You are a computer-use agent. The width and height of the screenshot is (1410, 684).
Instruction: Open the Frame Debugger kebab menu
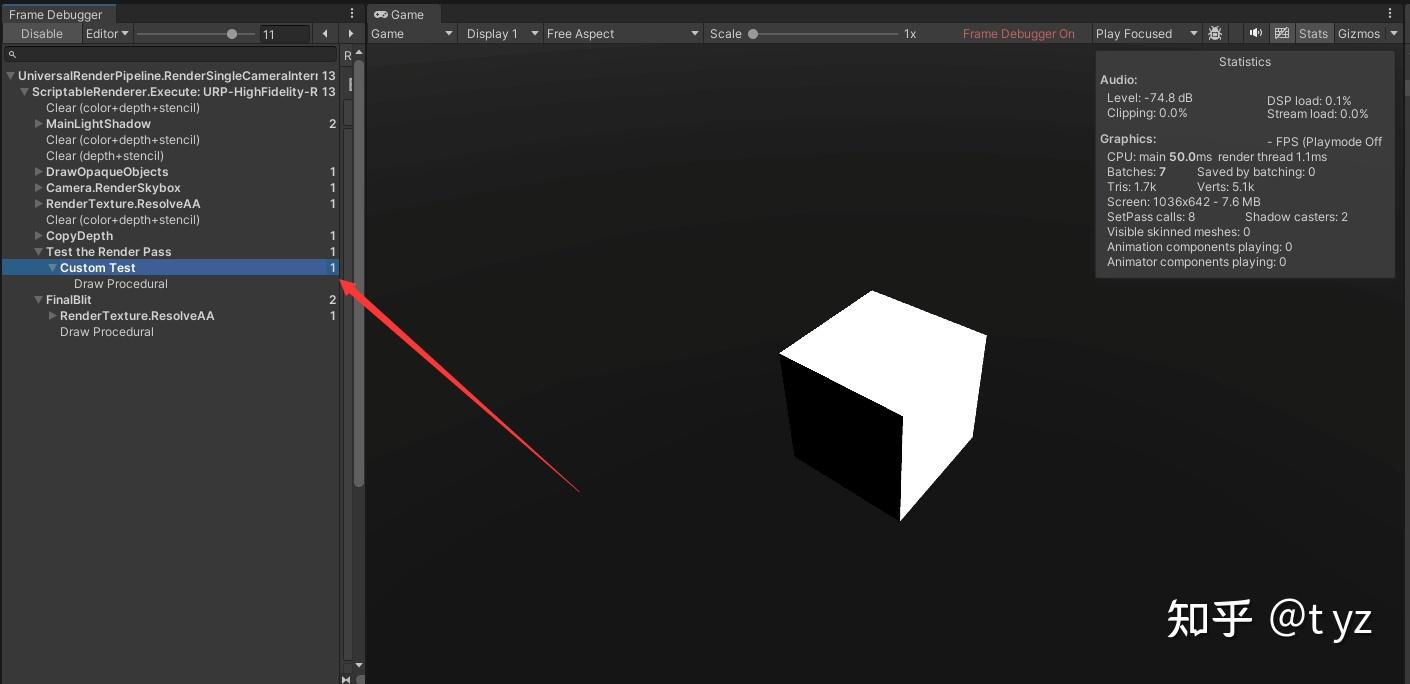coord(352,11)
